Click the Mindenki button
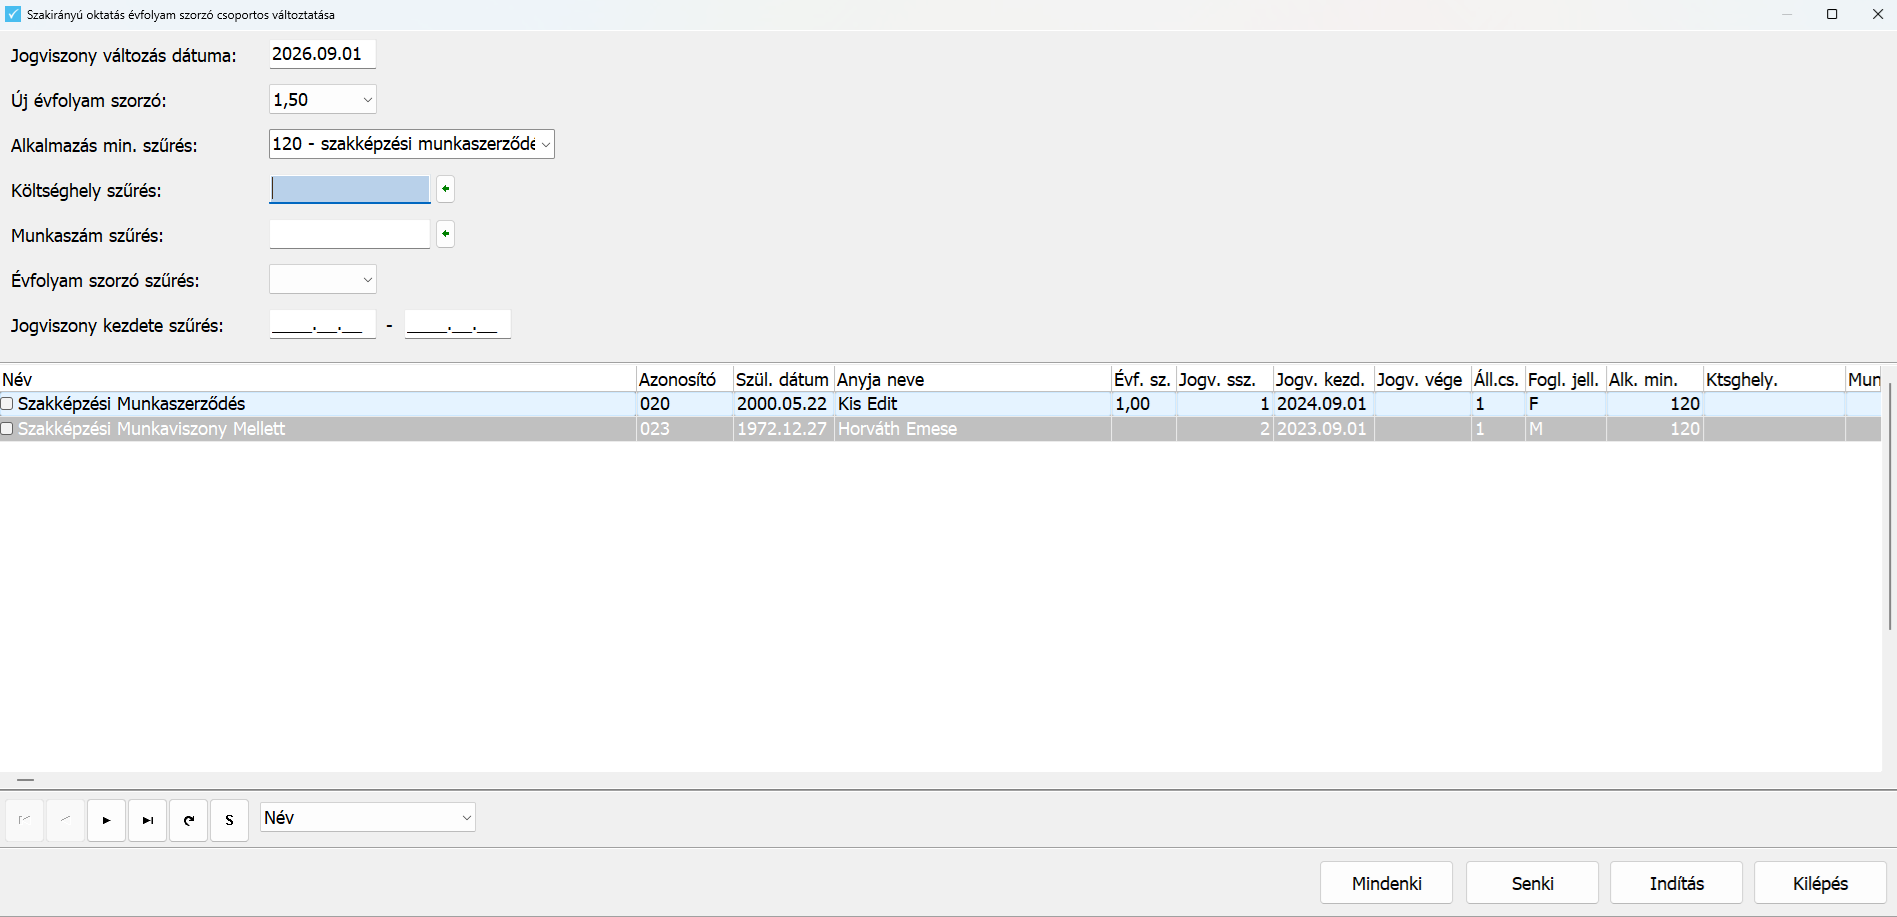Screen dimensions: 1897x917 pyautogui.click(x=1386, y=883)
